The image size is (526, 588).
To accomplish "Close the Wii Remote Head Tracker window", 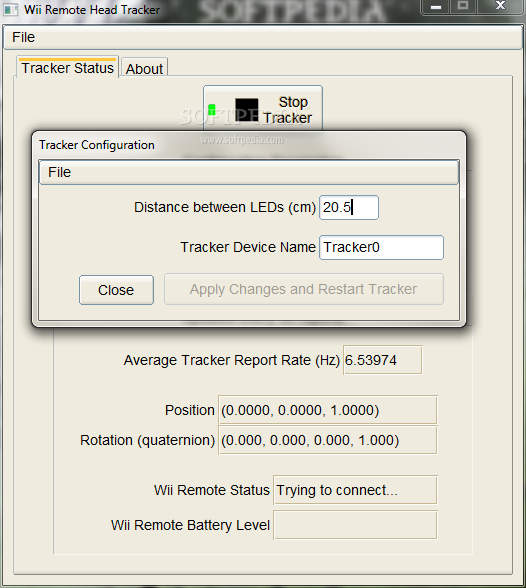I will [501, 6].
